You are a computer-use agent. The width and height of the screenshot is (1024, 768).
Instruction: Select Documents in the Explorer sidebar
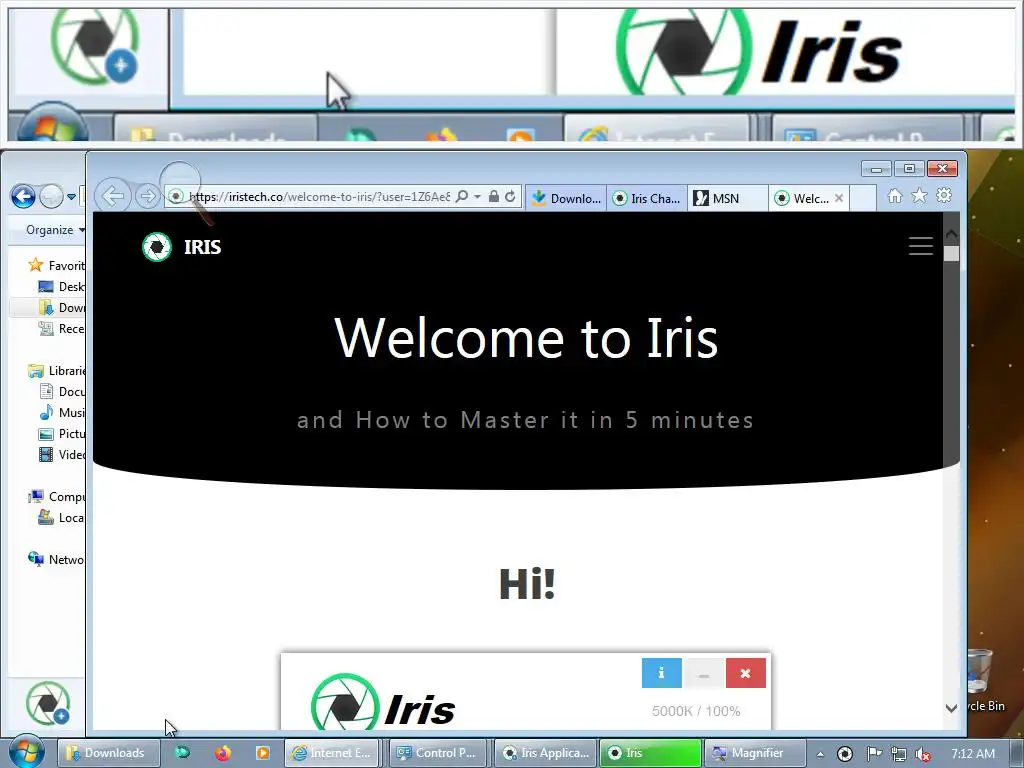click(x=62, y=392)
